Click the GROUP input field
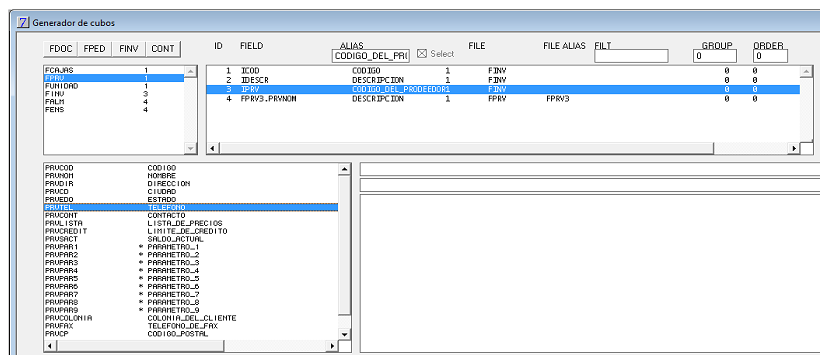Screen dimensions: 836x362 (x=715, y=56)
